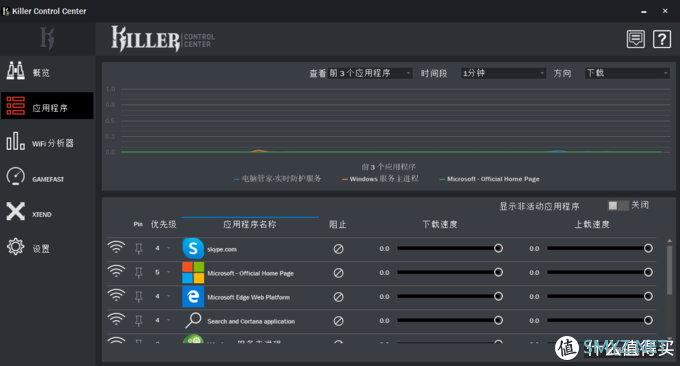The width and height of the screenshot is (680, 366).
Task: Open the 概览 overview binoculars icon
Action: [x=16, y=71]
